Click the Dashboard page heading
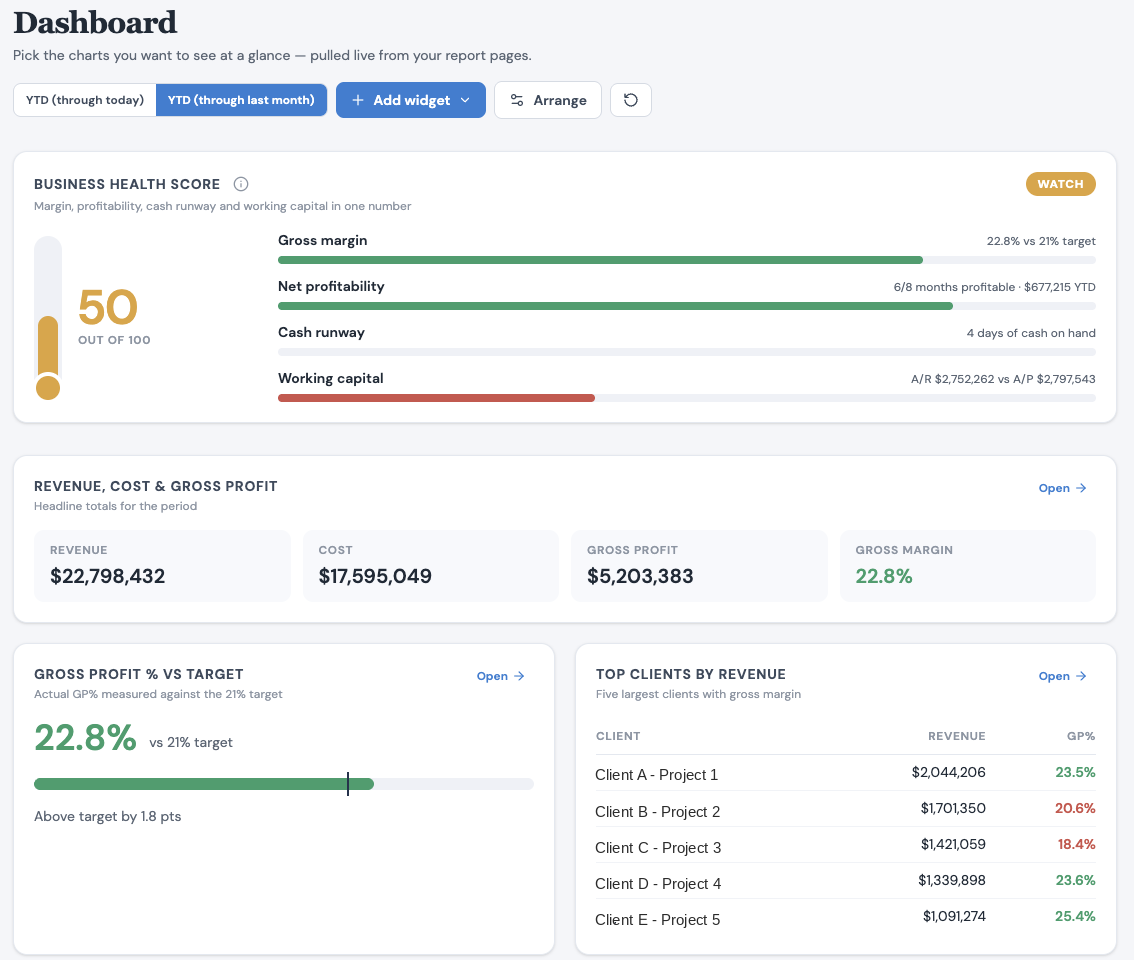The height and width of the screenshot is (960, 1134). point(95,22)
